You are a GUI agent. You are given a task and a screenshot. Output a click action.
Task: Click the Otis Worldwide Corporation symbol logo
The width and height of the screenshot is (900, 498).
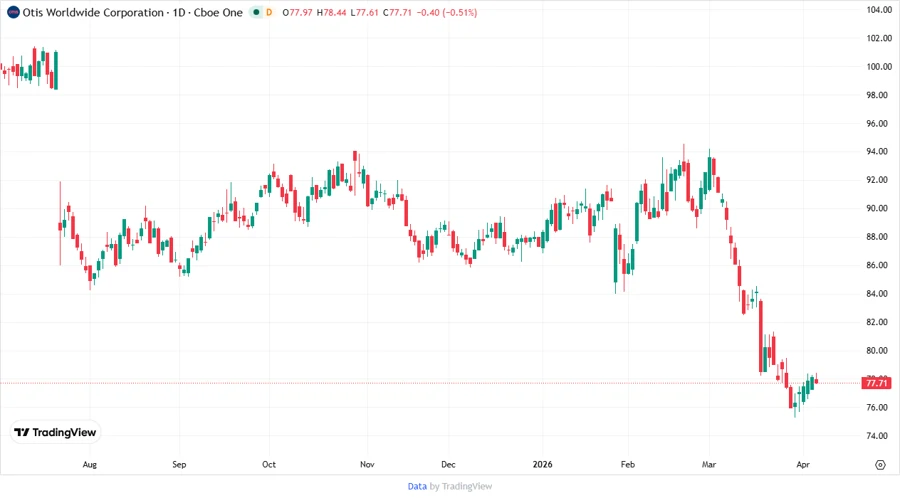tap(13, 12)
